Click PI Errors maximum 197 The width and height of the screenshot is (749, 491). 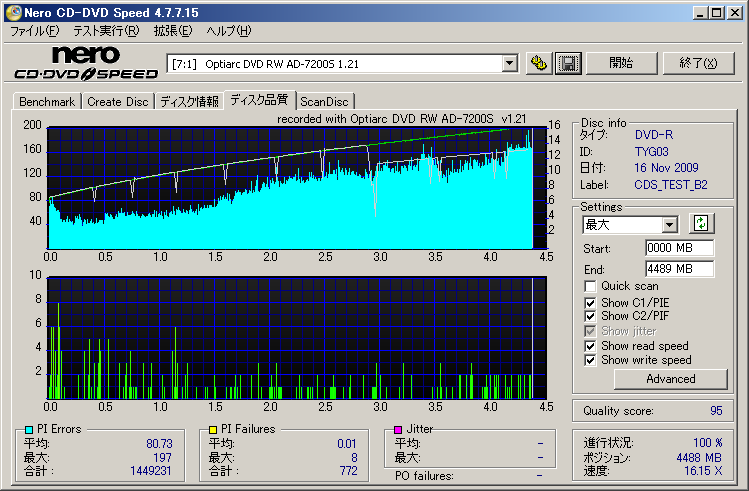162,458
